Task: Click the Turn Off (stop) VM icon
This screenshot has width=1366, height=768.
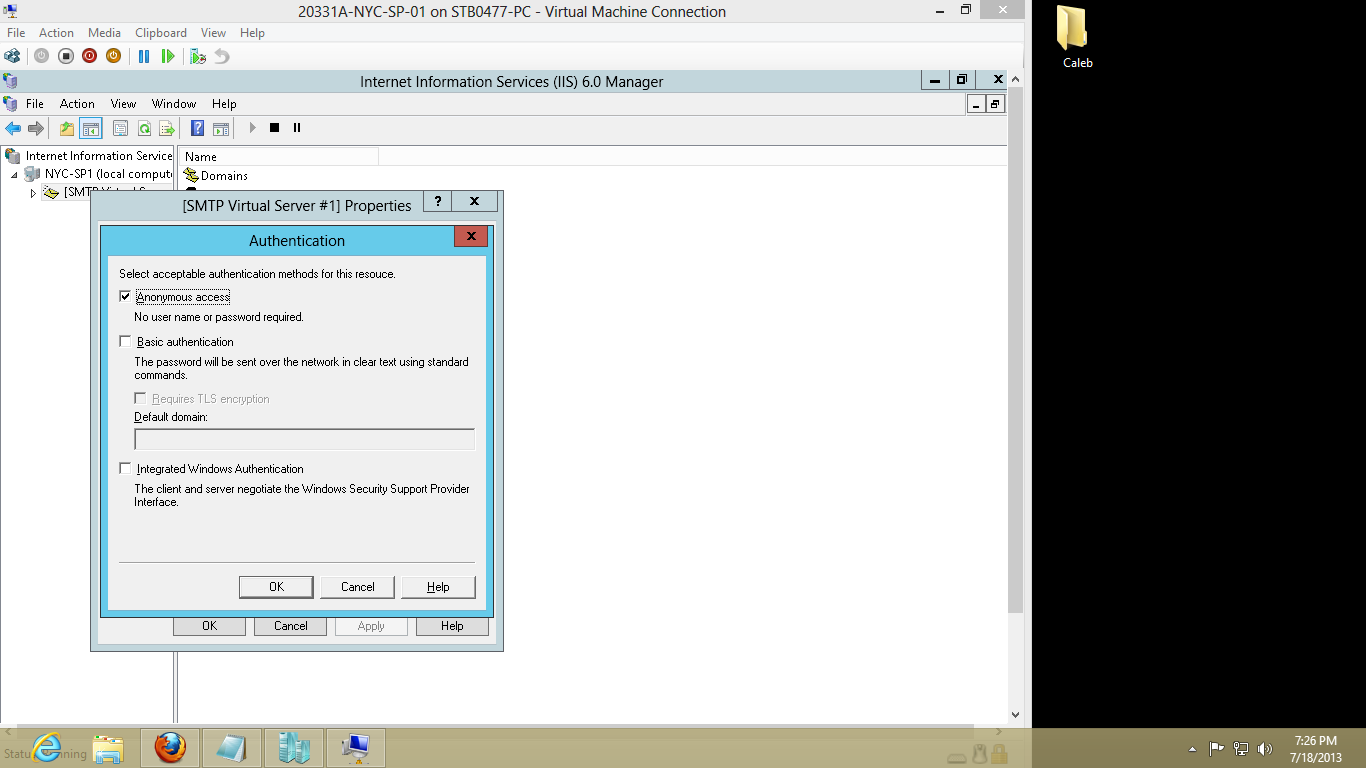Action: point(66,56)
